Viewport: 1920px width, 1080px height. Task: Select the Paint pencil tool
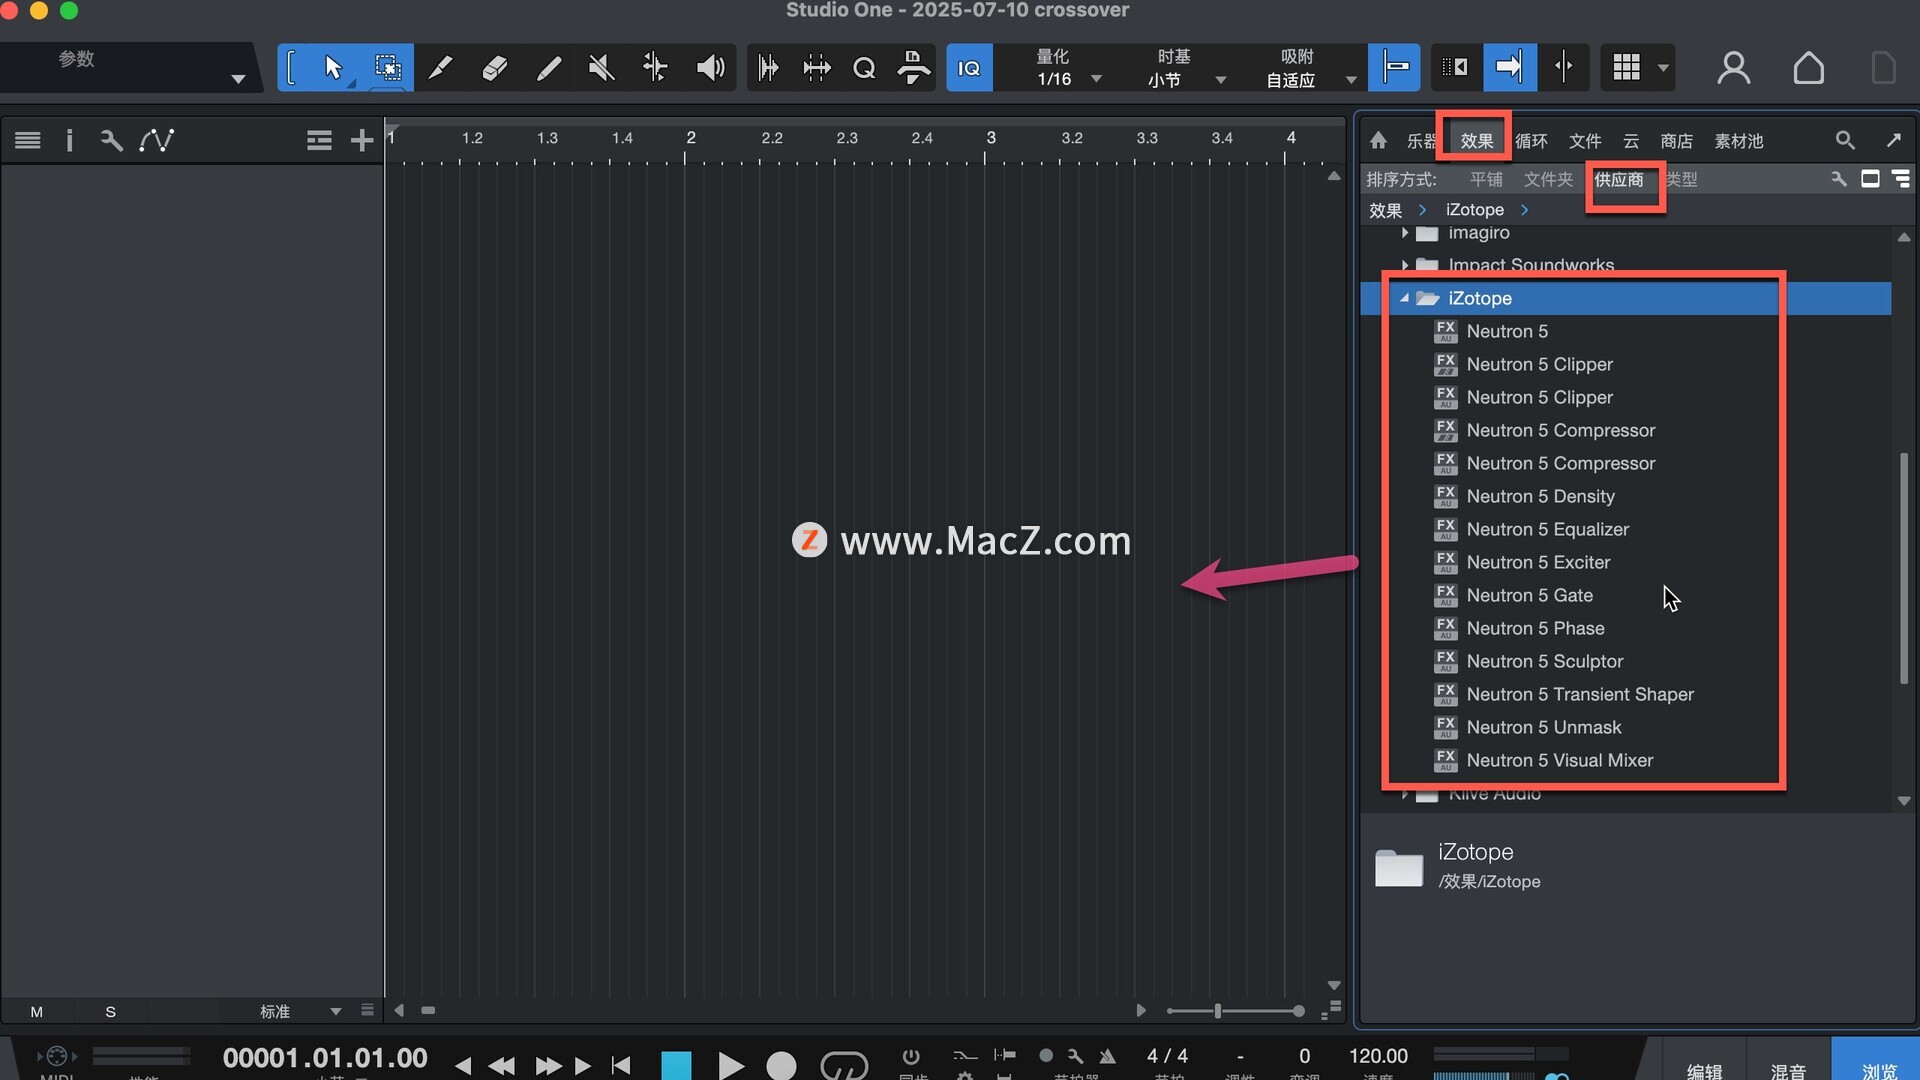548,68
